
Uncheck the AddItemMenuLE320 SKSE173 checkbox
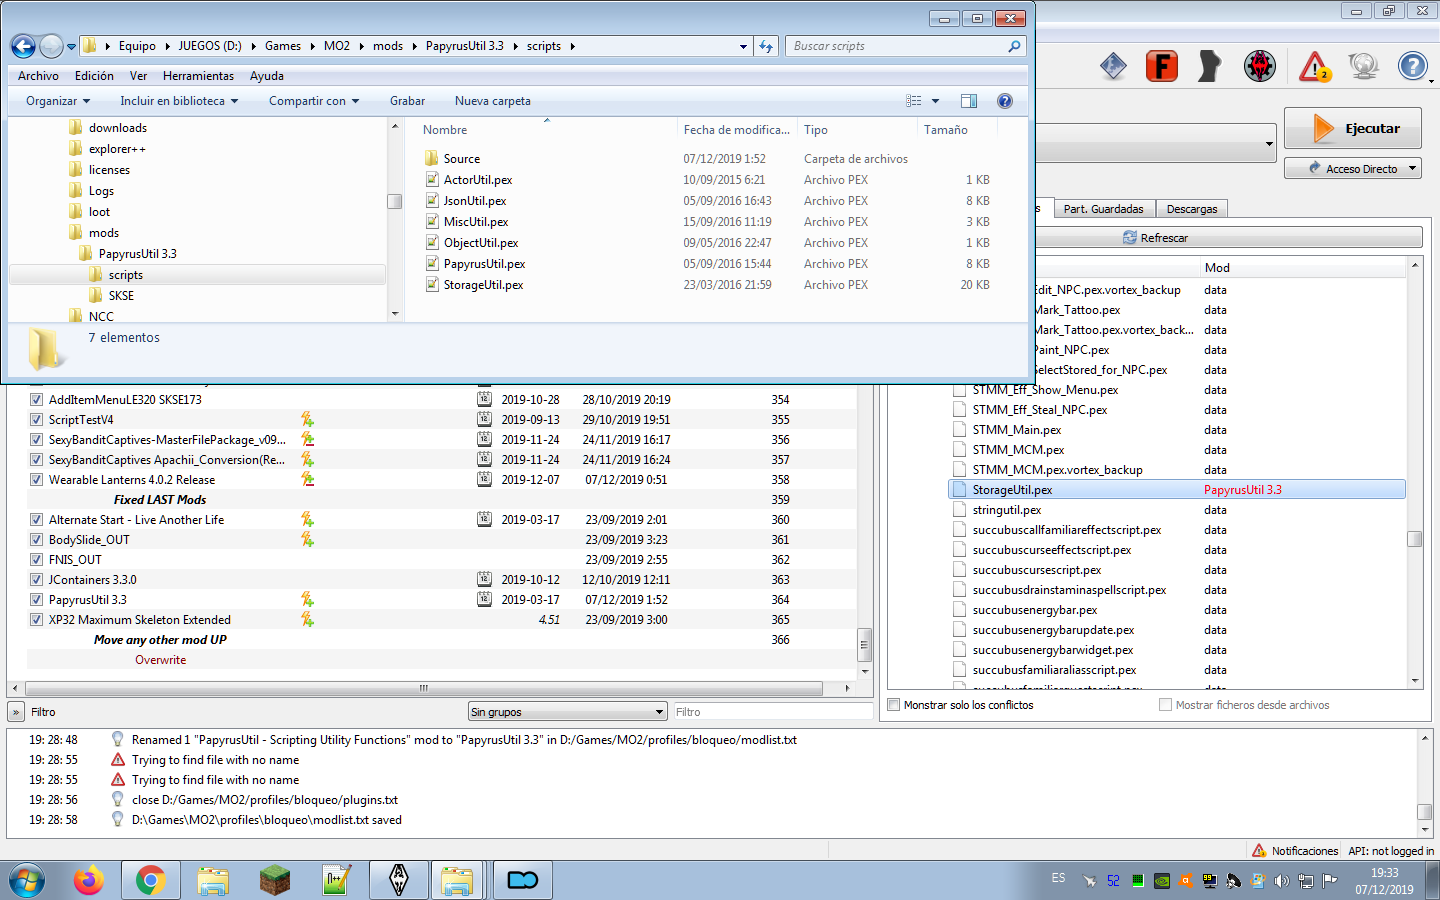click(36, 399)
